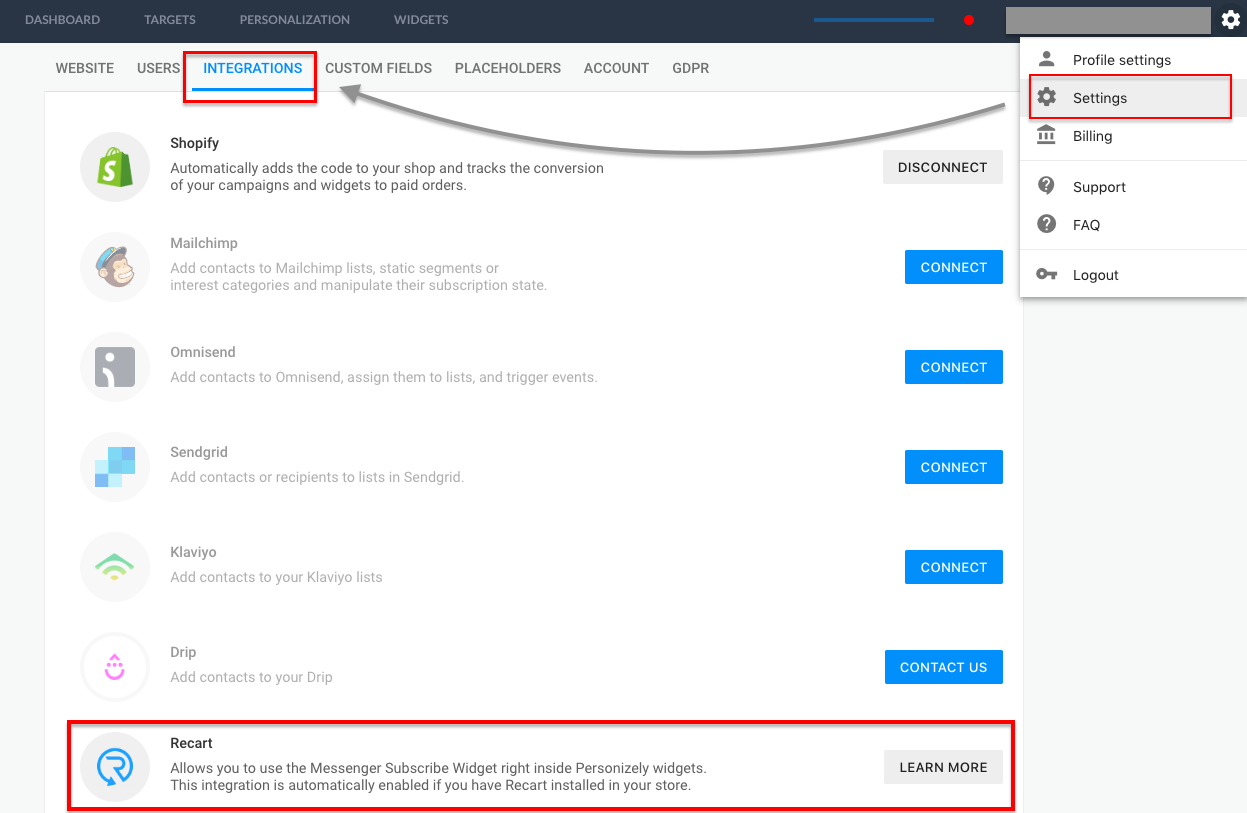The image size is (1247, 813).
Task: Switch to the Website tab
Action: point(85,68)
